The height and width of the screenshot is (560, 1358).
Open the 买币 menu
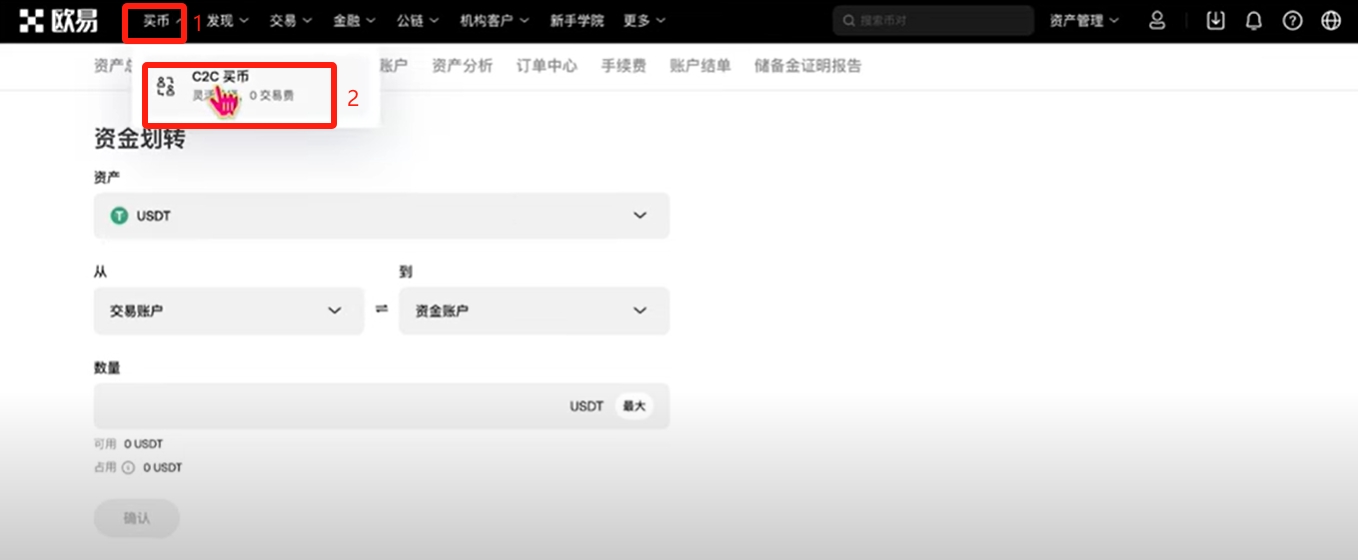click(x=162, y=20)
